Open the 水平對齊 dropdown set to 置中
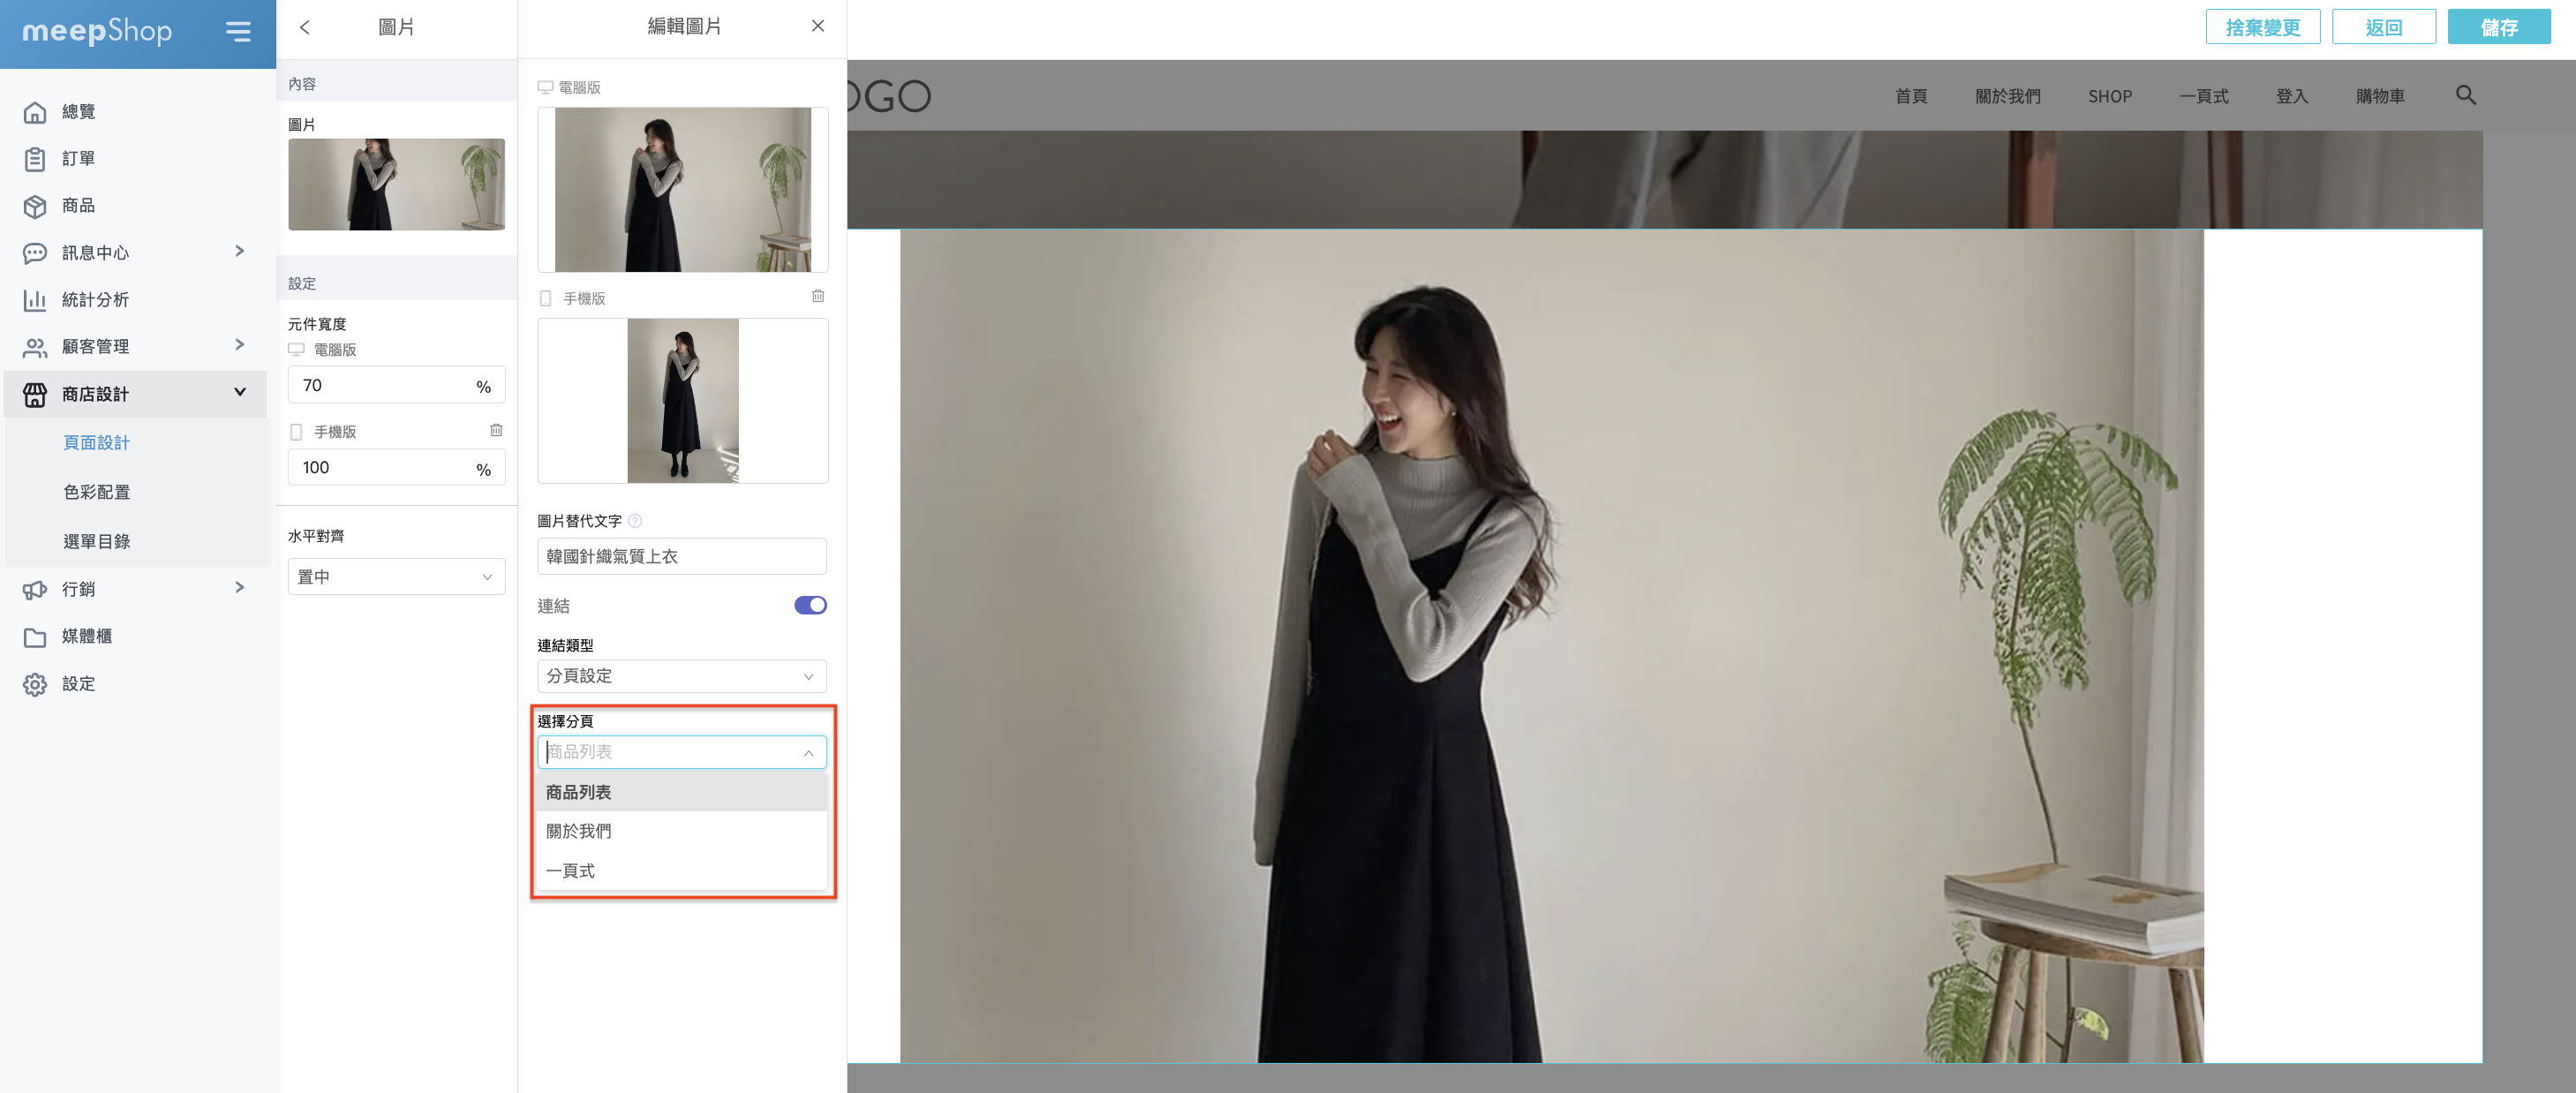The image size is (2576, 1093). (x=396, y=577)
